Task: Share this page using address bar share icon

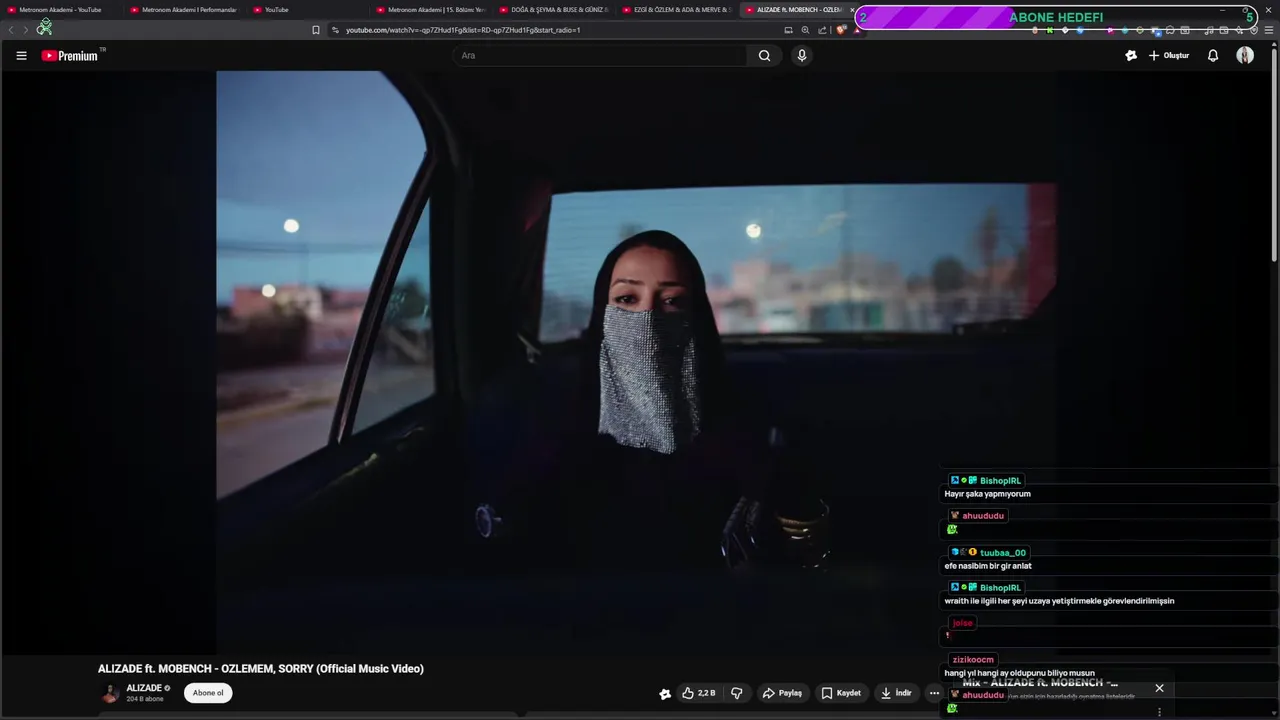Action: click(822, 30)
